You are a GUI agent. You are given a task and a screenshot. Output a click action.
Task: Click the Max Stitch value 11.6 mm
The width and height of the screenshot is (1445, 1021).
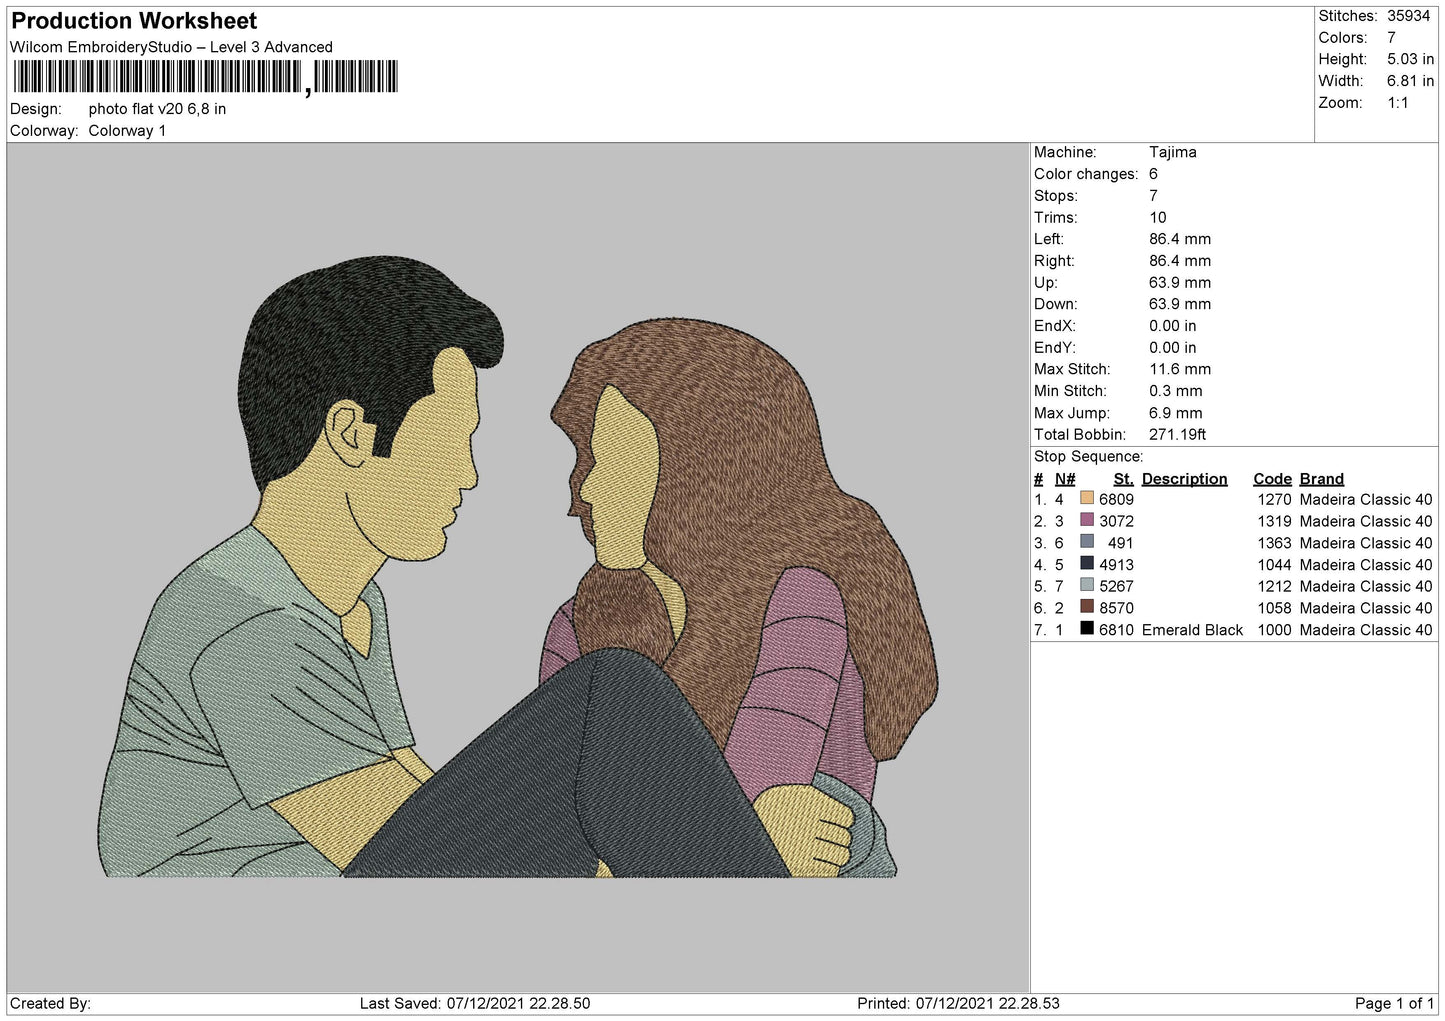[1179, 369]
